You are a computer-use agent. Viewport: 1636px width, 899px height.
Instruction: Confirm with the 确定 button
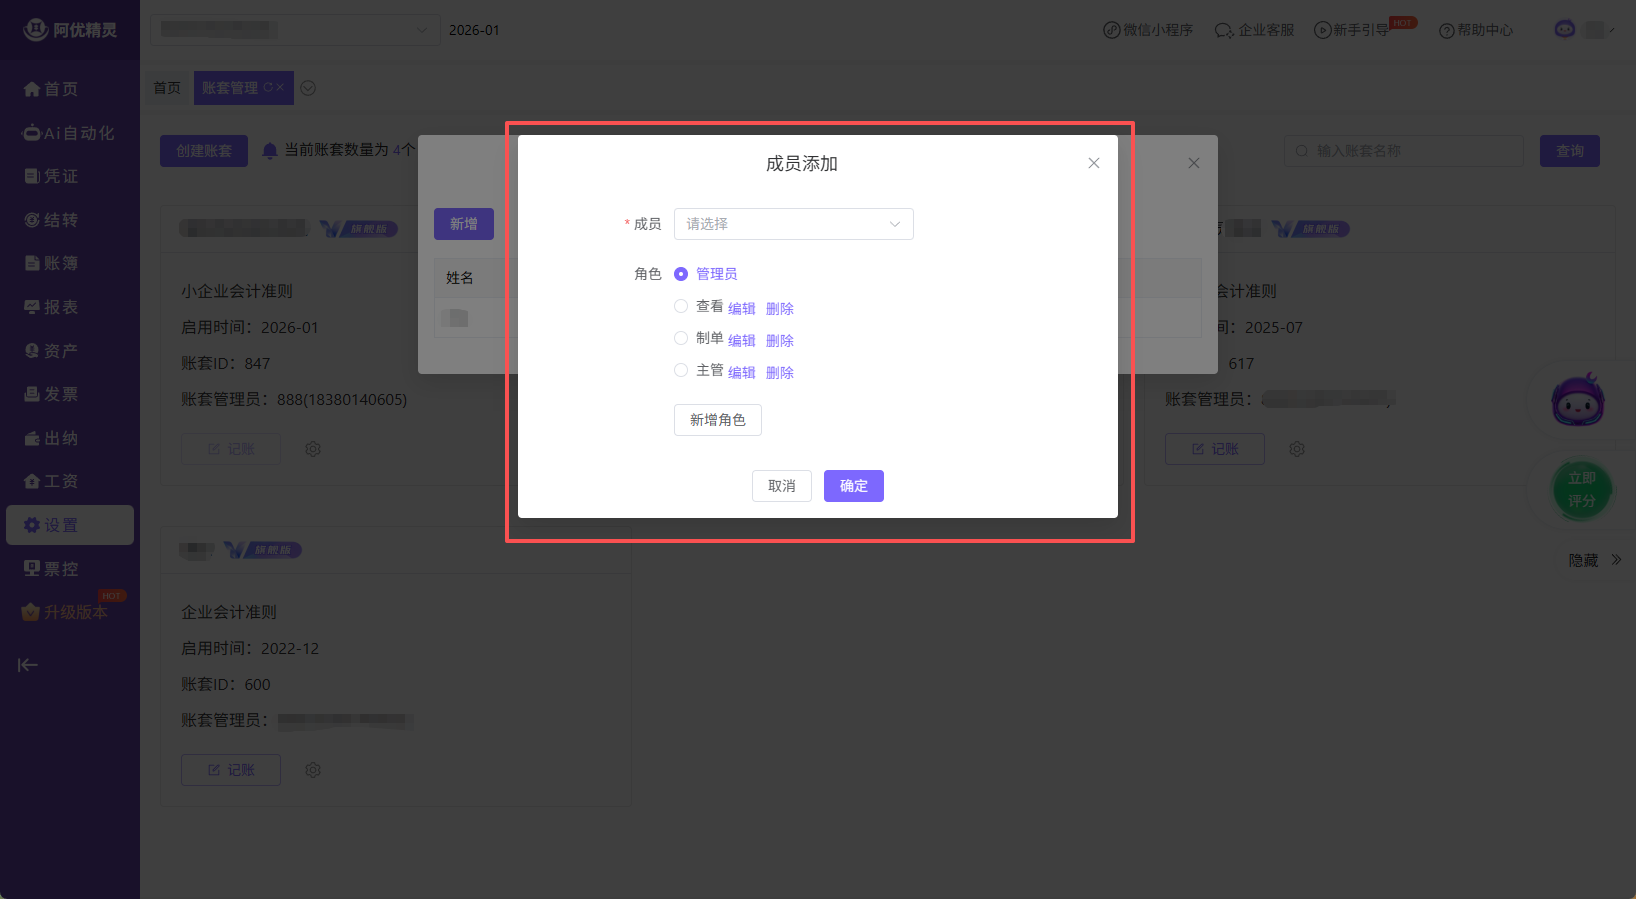click(x=853, y=486)
